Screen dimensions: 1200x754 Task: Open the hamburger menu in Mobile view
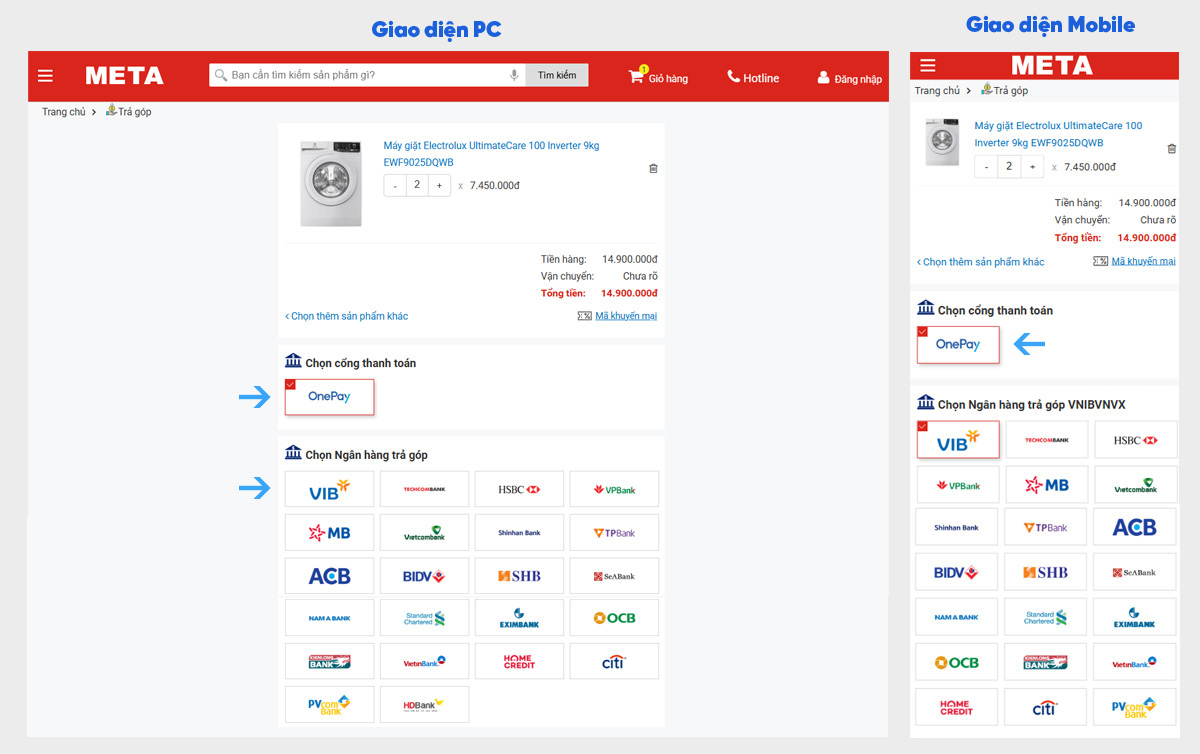[928, 66]
